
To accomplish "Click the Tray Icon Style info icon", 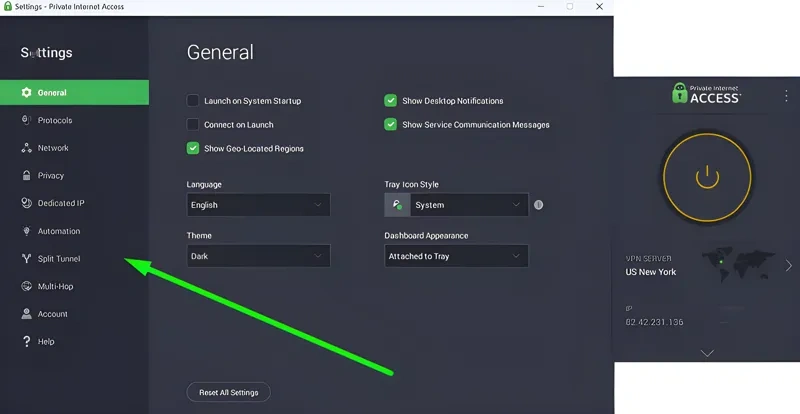I will click(x=538, y=205).
